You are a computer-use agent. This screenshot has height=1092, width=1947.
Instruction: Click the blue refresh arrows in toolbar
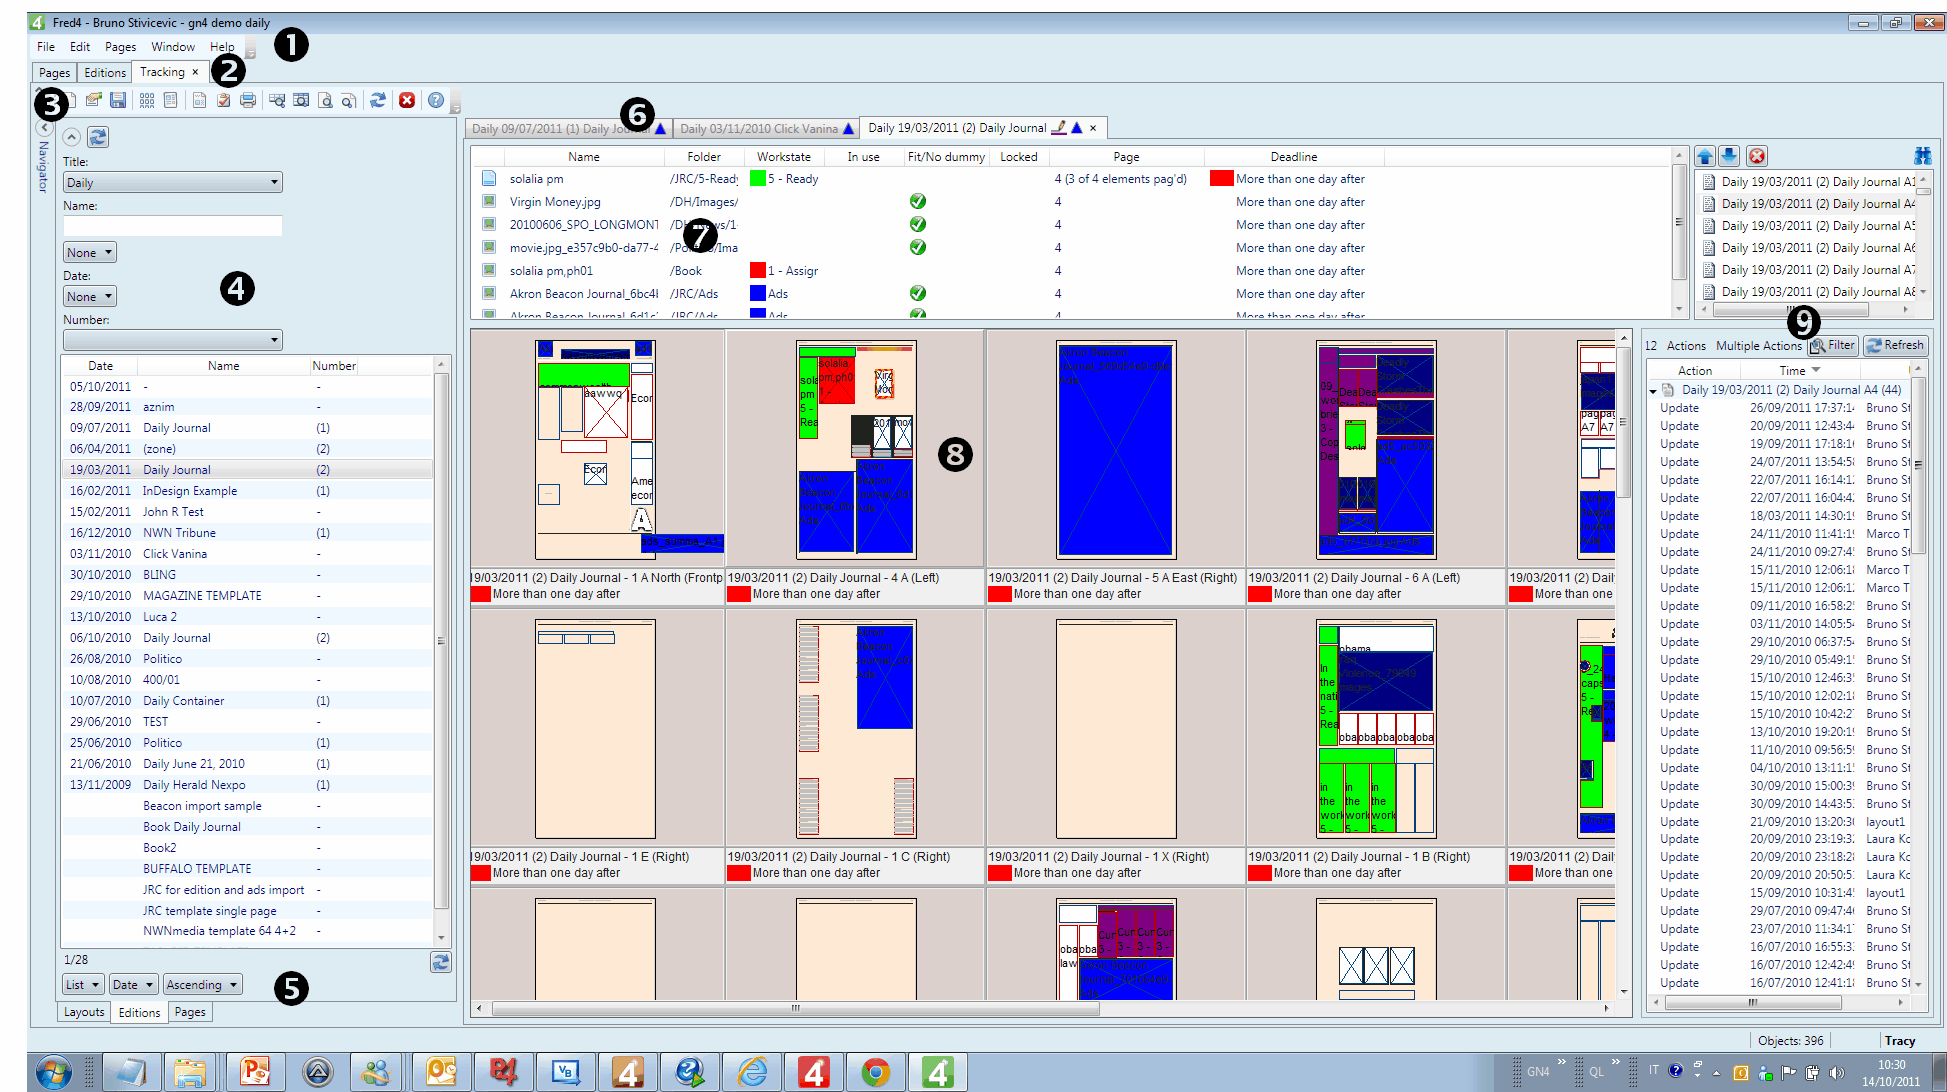point(377,100)
